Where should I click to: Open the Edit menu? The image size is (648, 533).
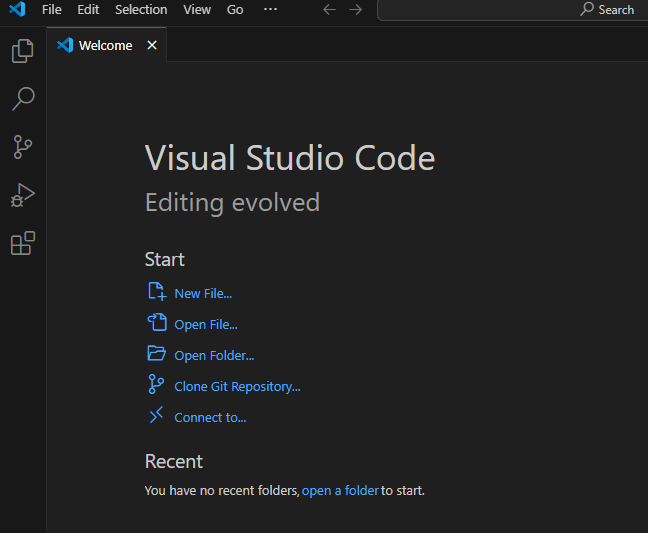pyautogui.click(x=88, y=10)
